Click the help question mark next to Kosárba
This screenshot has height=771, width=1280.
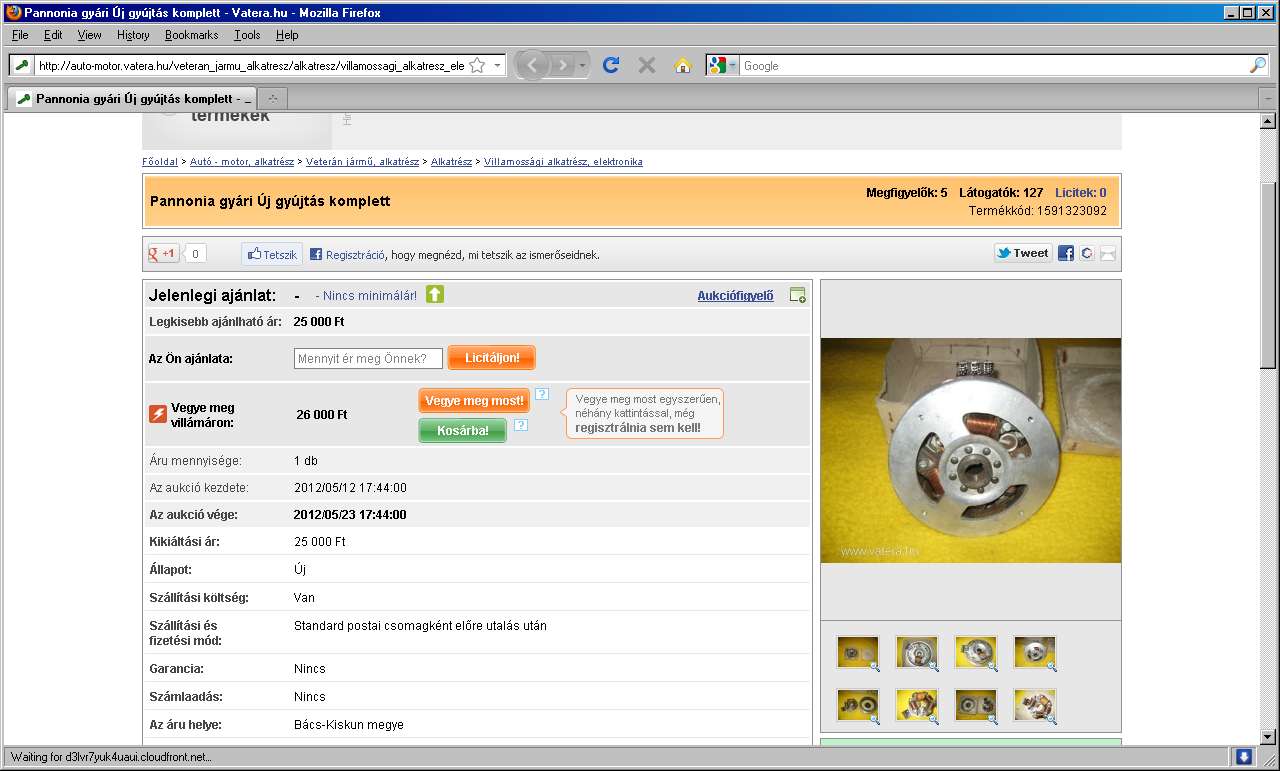click(x=521, y=425)
